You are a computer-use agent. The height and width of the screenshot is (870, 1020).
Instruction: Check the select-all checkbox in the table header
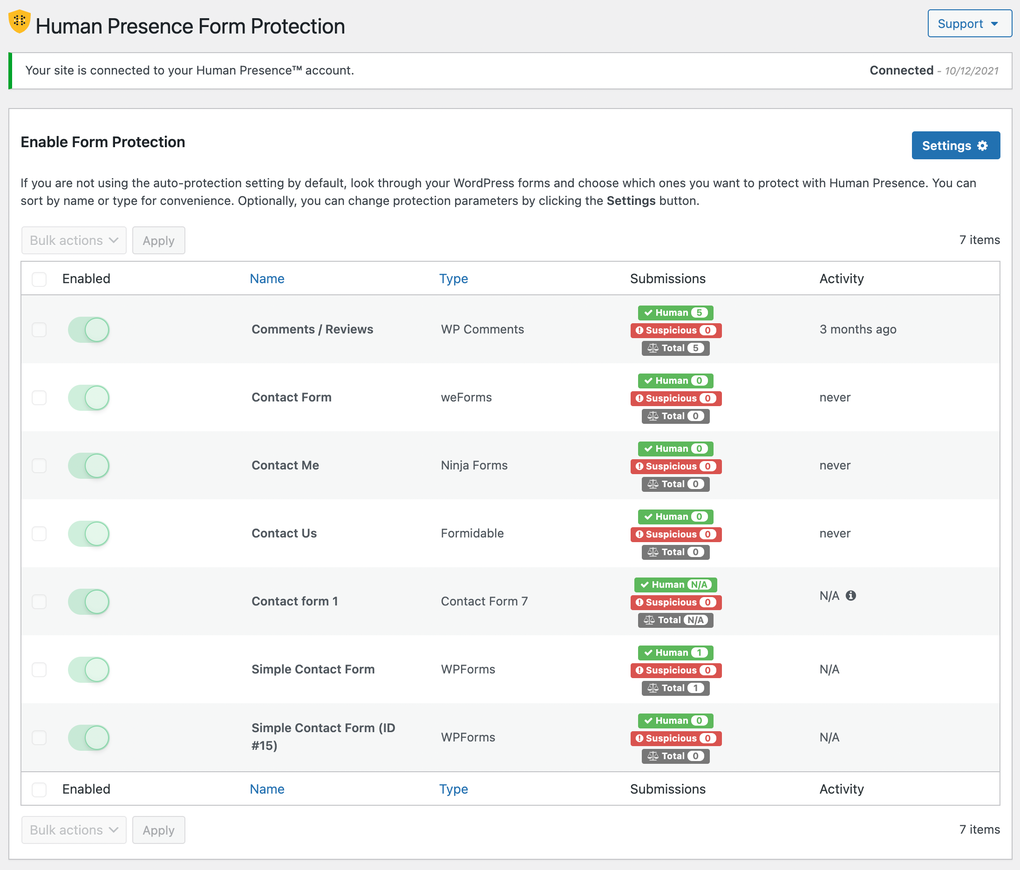tap(39, 279)
